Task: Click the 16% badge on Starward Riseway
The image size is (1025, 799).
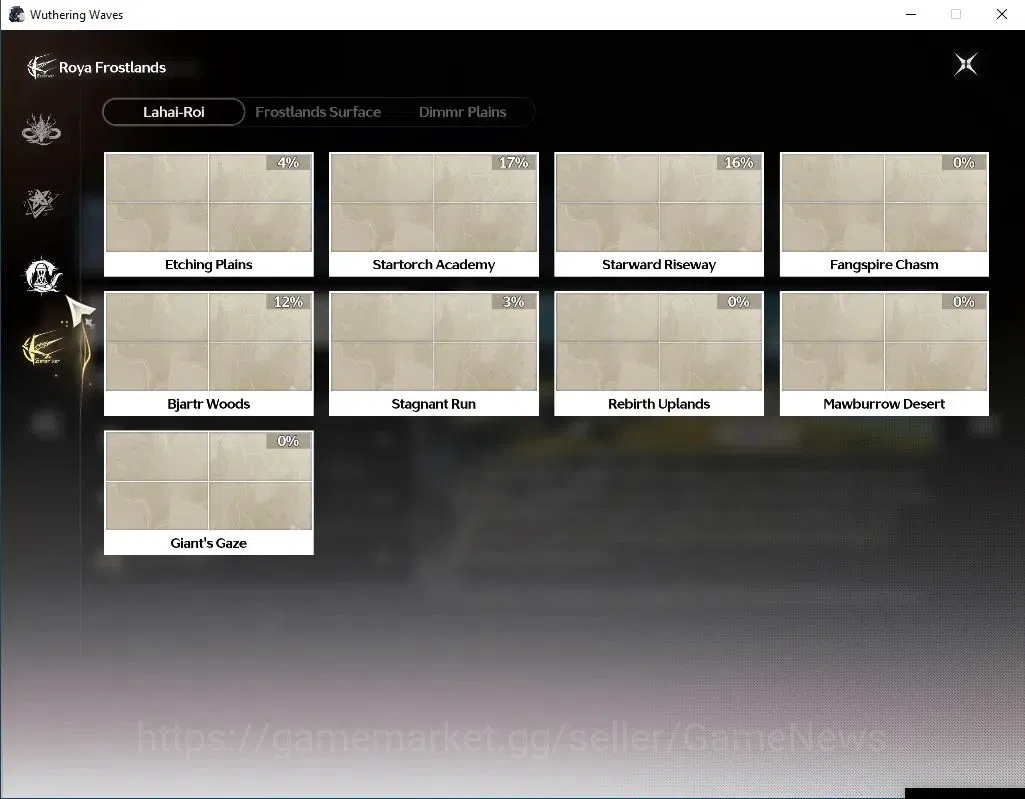Action: coord(739,162)
